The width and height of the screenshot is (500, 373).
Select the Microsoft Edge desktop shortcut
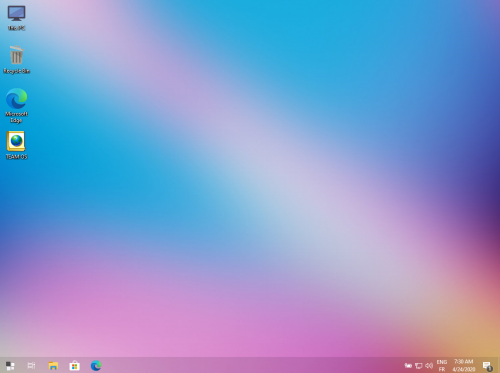pyautogui.click(x=16, y=105)
